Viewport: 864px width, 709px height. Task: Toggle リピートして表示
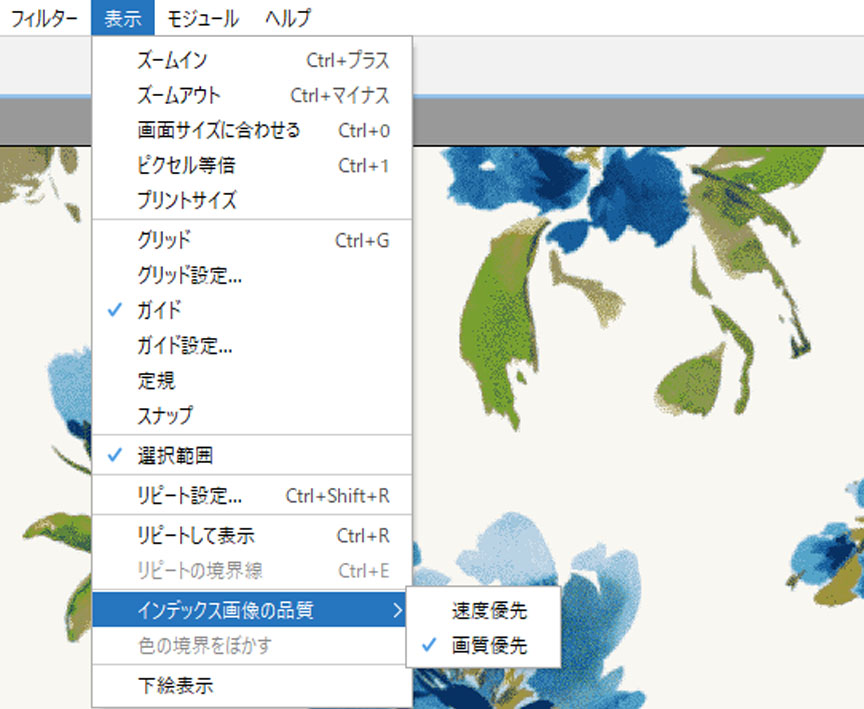[252, 535]
